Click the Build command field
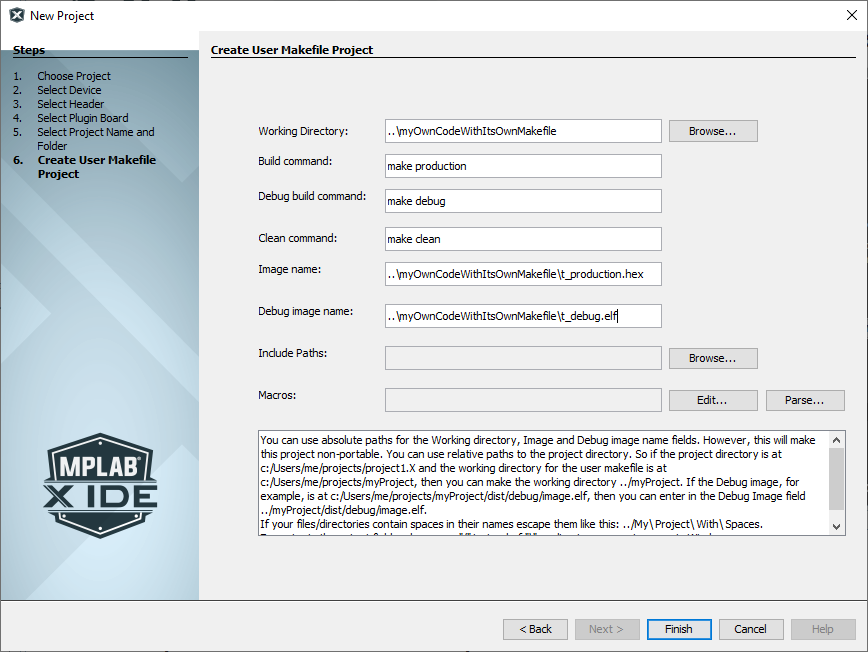The image size is (868, 652). [522, 166]
